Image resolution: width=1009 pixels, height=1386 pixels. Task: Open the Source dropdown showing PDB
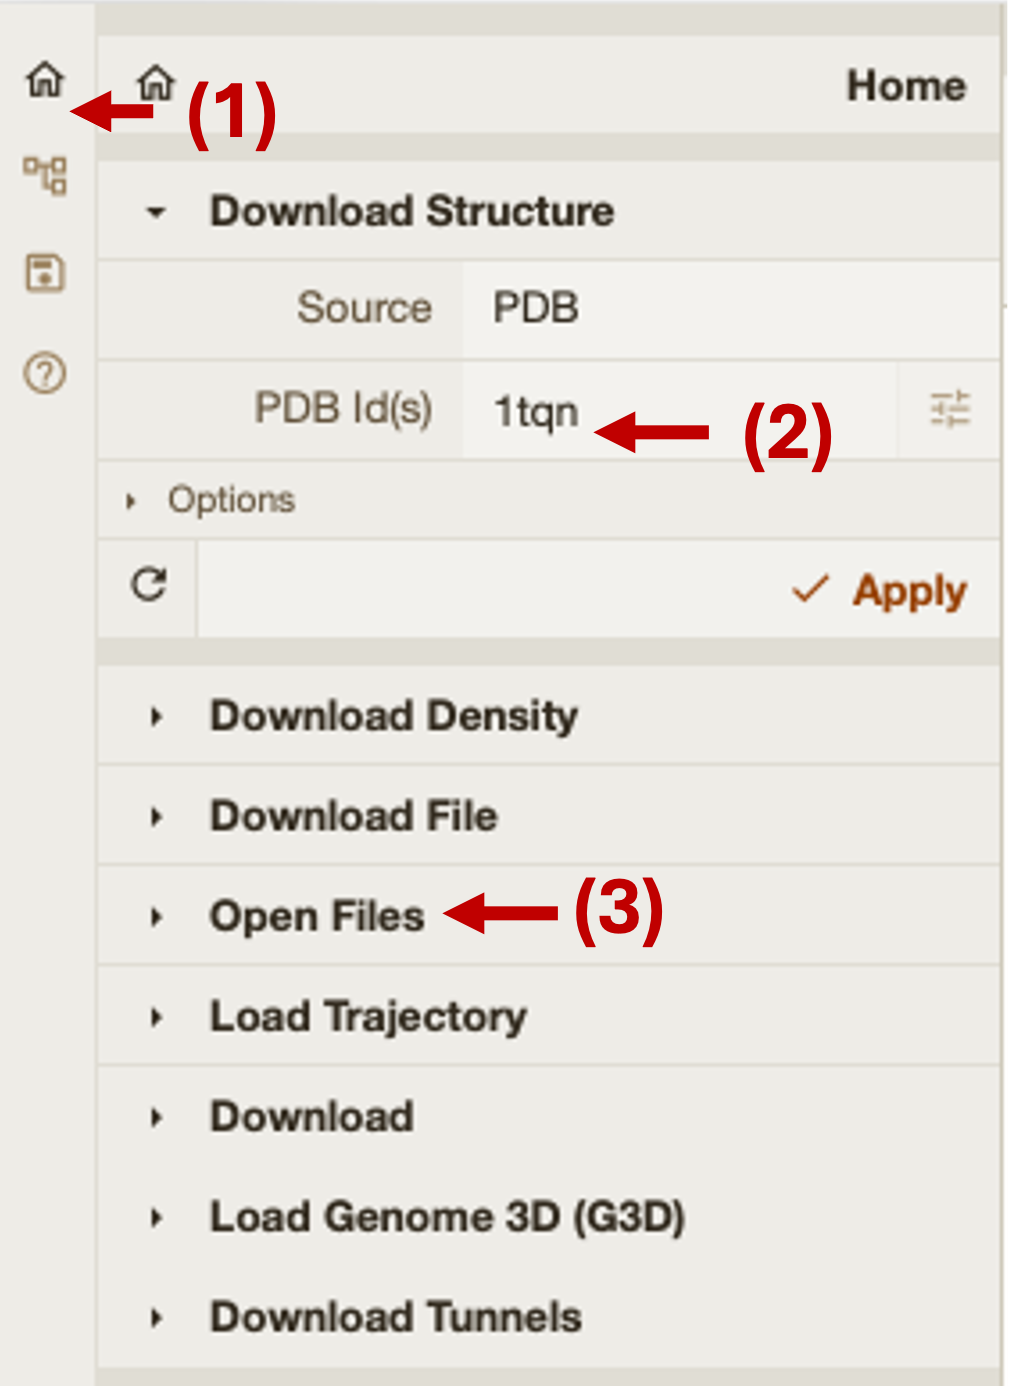(x=731, y=309)
